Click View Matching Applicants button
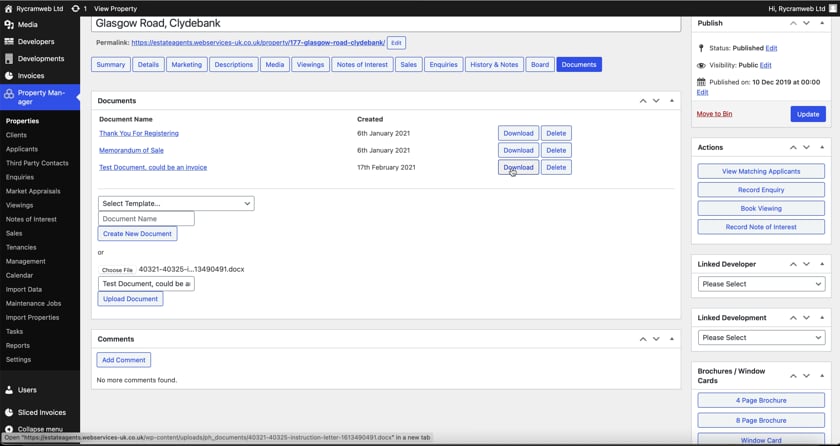840x446 pixels. click(761, 171)
